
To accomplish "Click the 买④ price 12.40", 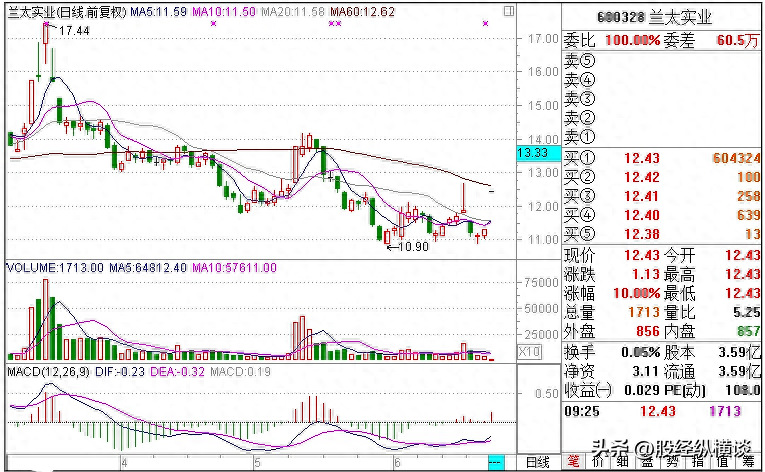I will tap(642, 215).
